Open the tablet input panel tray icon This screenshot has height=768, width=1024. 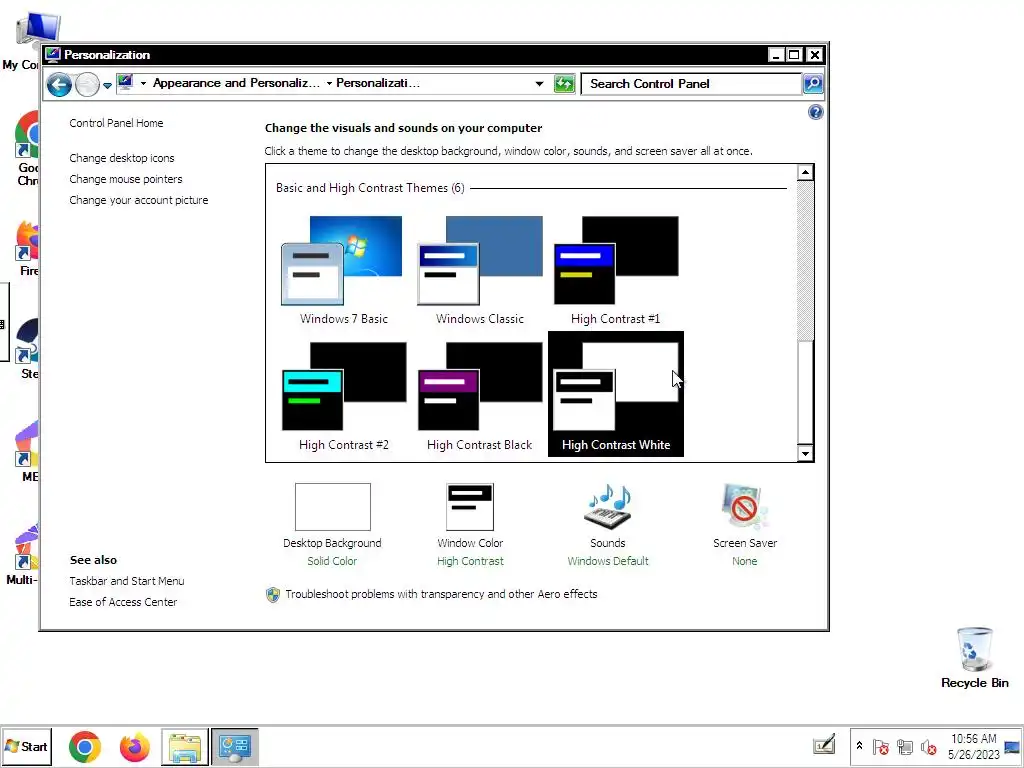(x=824, y=745)
